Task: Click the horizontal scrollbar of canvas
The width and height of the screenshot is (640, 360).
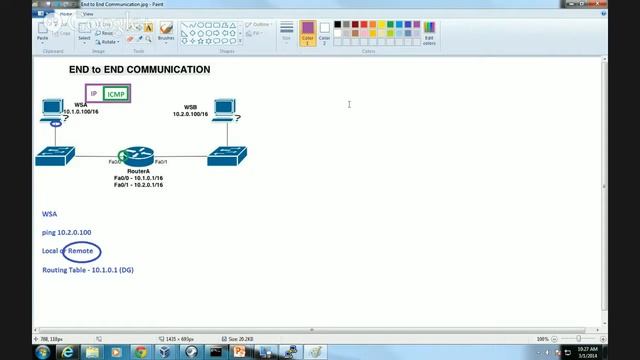Action: 311,330
